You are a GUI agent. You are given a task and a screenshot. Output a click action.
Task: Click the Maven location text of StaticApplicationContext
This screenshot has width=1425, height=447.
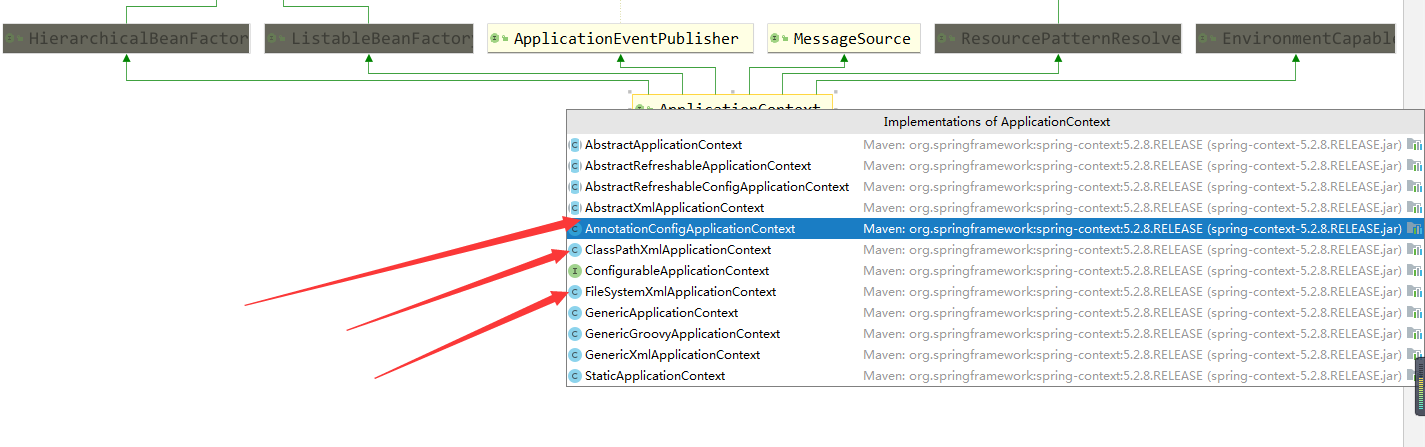tap(1133, 376)
